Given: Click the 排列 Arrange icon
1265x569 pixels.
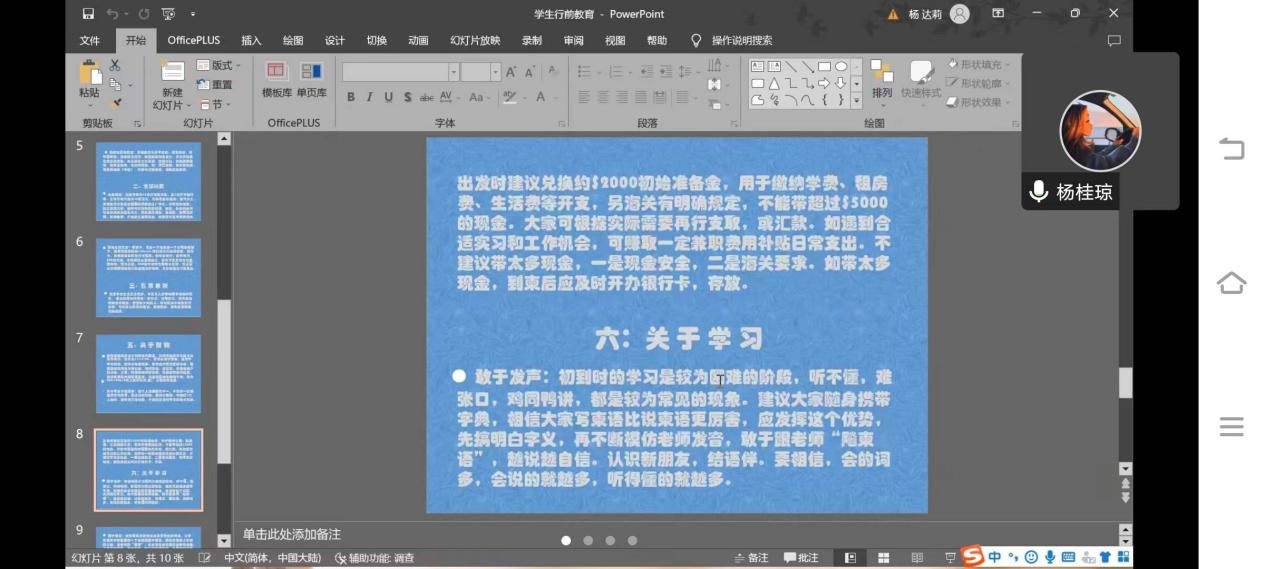Looking at the screenshot, I should pyautogui.click(x=881, y=79).
